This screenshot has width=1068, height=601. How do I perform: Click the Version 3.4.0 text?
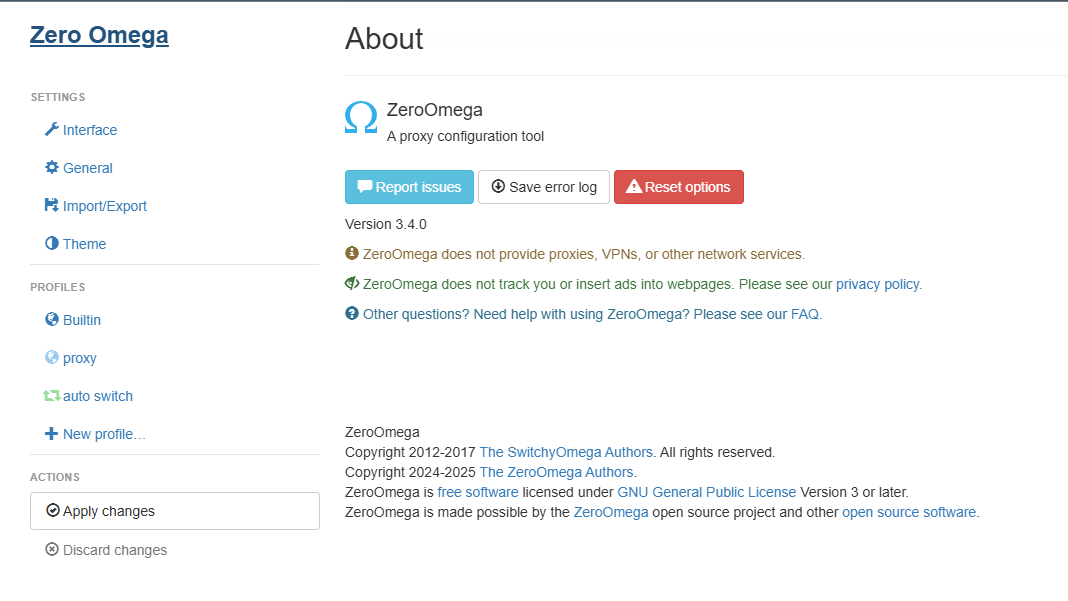[x=386, y=224]
